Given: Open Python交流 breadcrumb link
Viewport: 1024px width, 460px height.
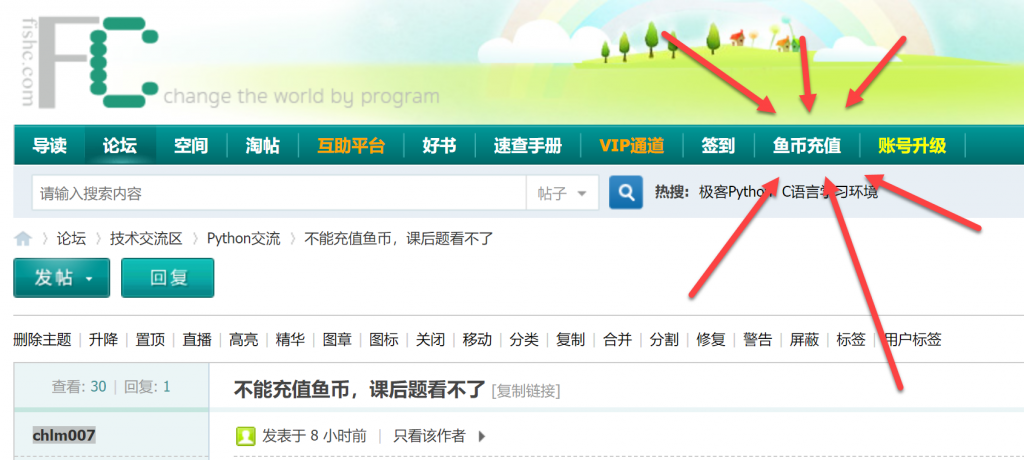Looking at the screenshot, I should point(244,239).
